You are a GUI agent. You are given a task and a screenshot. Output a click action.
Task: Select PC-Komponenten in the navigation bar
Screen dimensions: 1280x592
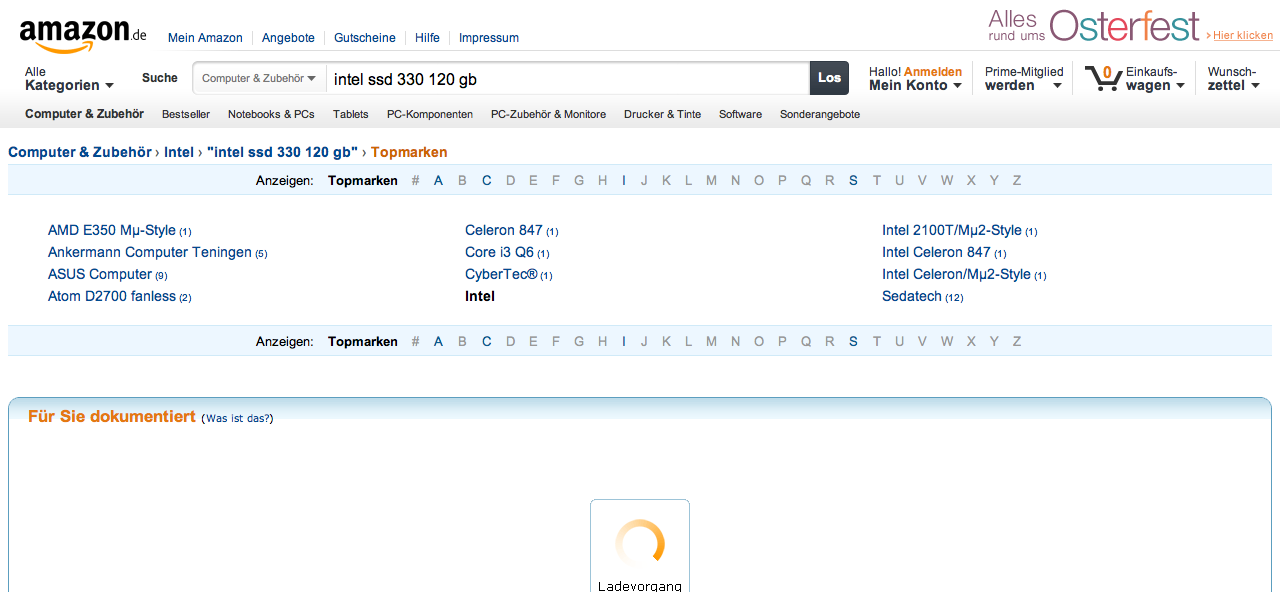pyautogui.click(x=430, y=114)
